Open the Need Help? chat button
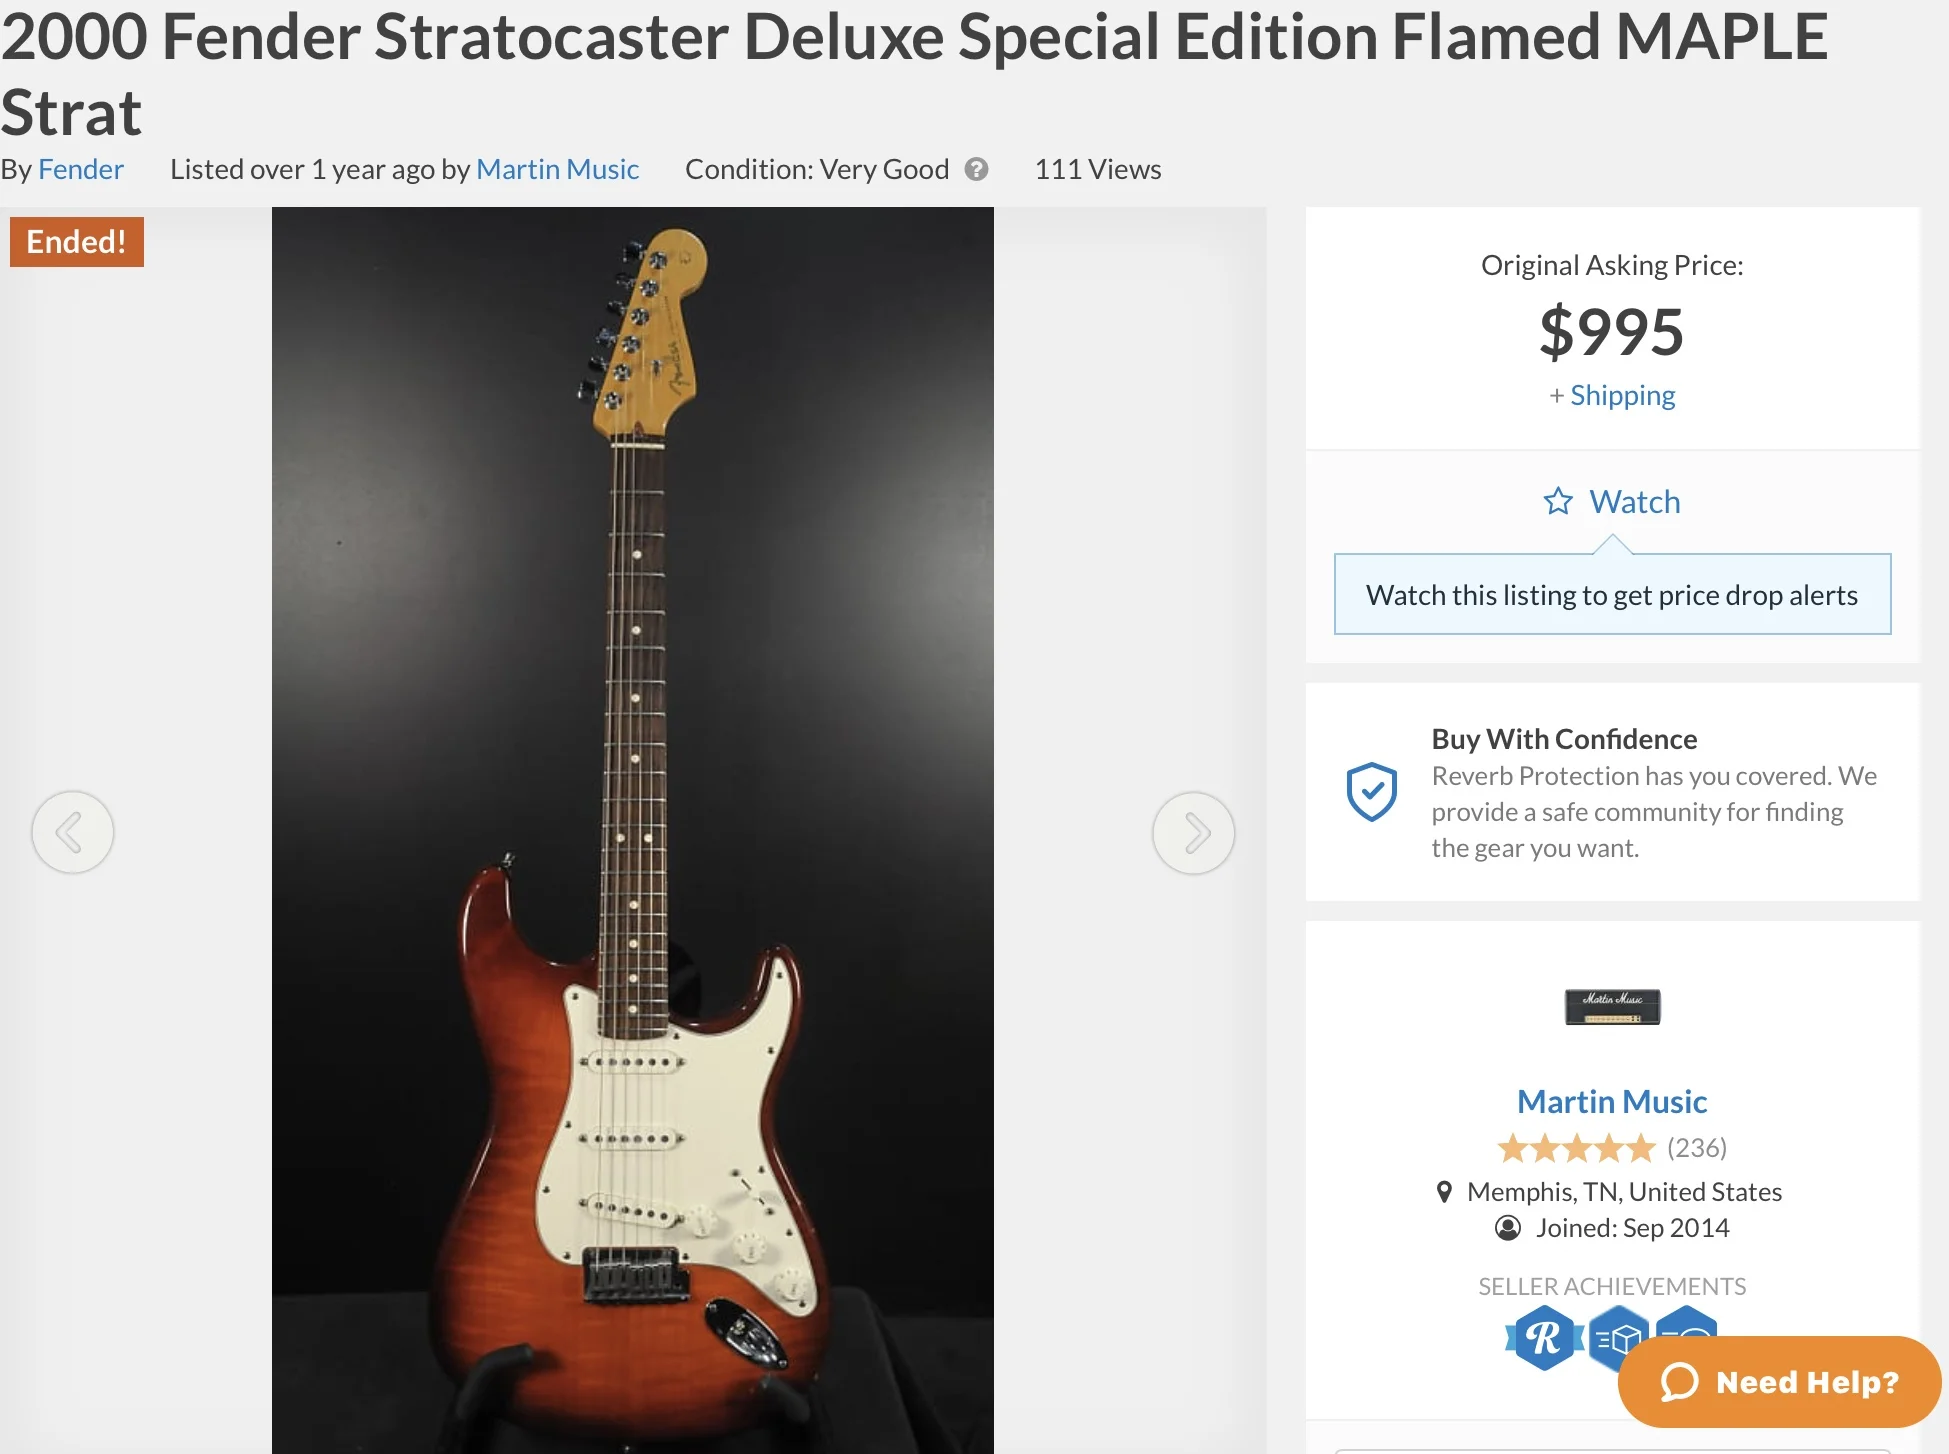 1779,1382
